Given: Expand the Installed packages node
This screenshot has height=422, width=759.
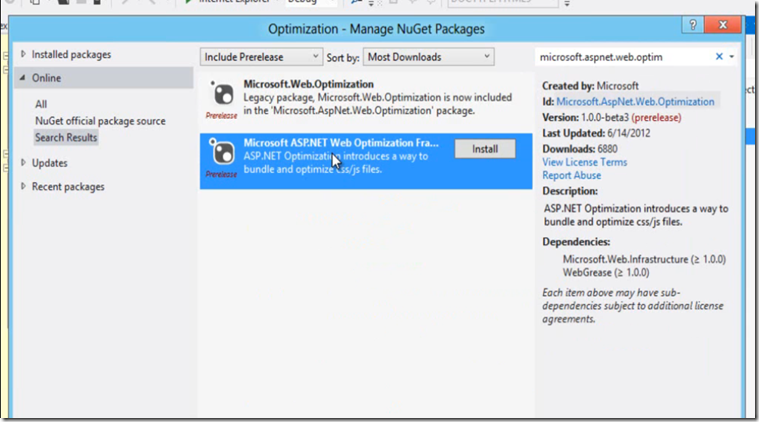Looking at the screenshot, I should coord(23,54).
